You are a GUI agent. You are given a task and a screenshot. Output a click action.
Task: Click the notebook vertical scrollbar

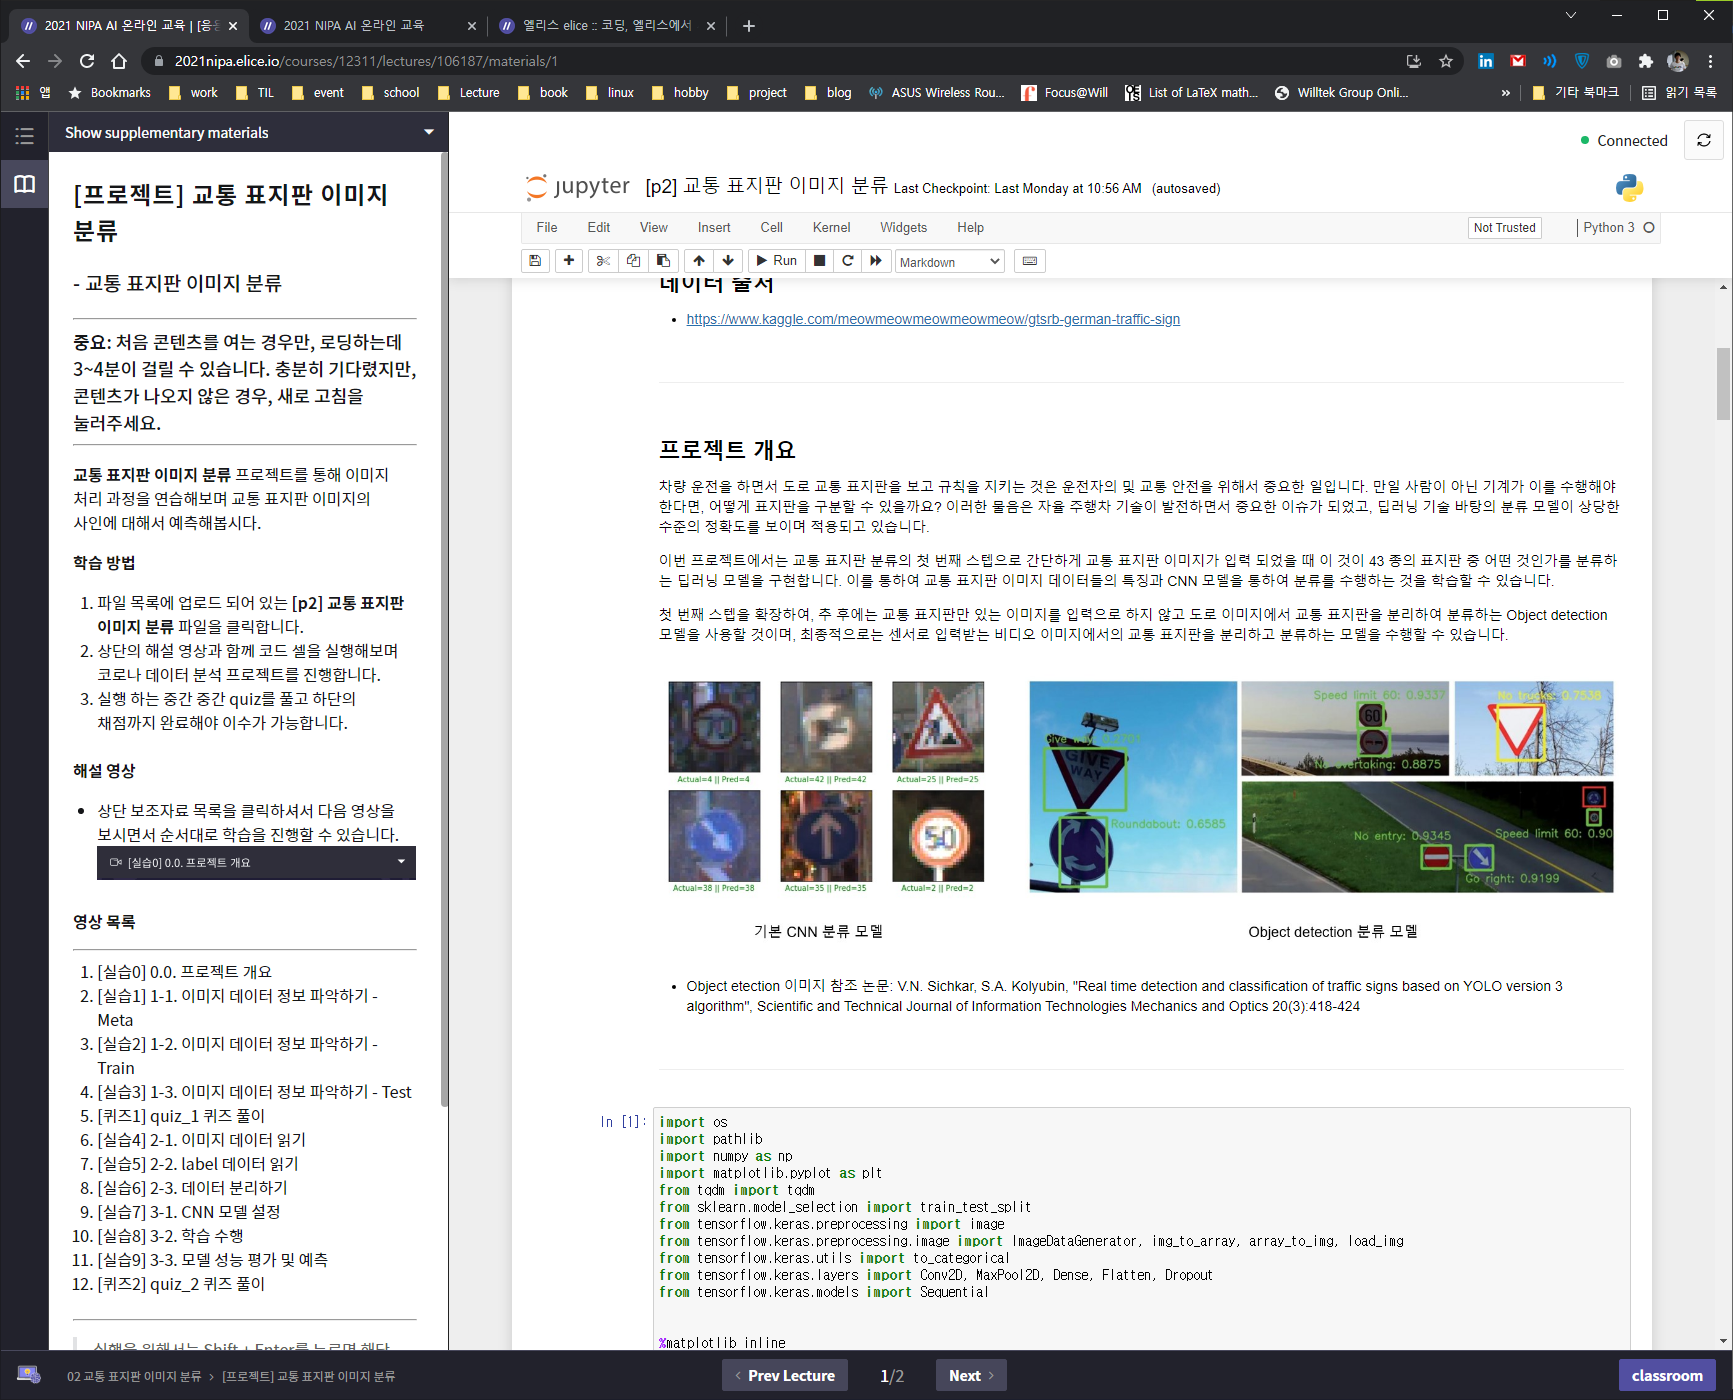[1723, 384]
